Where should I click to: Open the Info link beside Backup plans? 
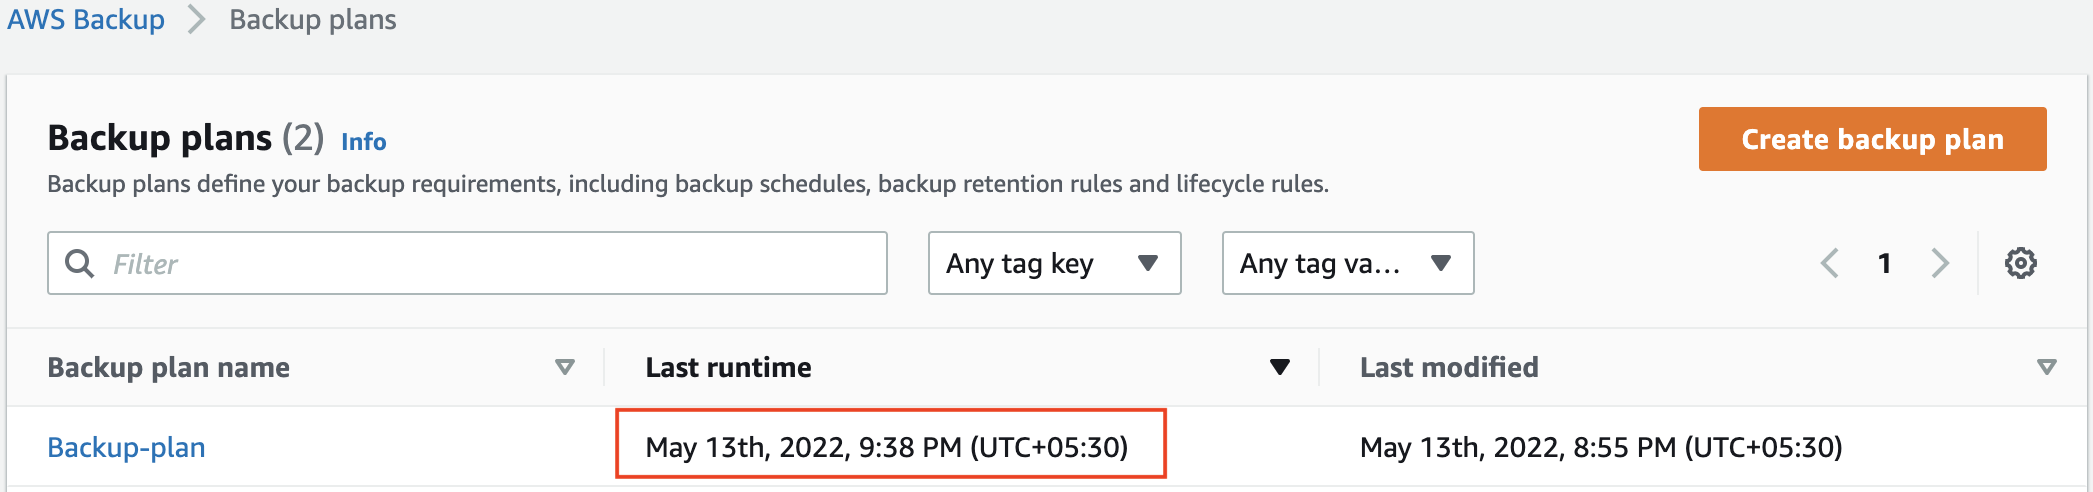click(363, 142)
